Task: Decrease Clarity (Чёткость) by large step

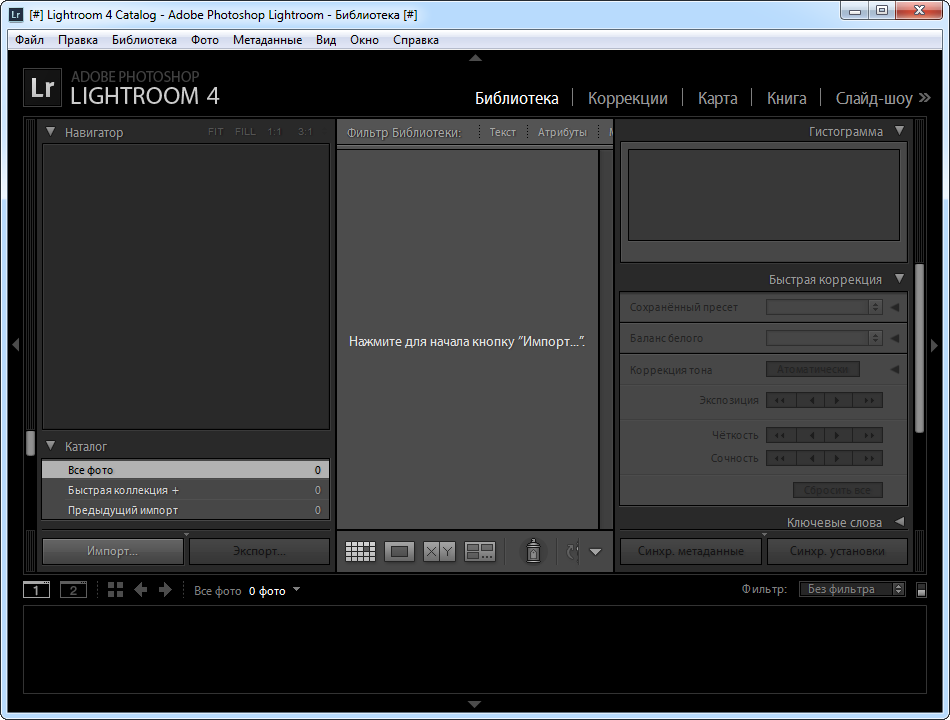Action: [780, 435]
